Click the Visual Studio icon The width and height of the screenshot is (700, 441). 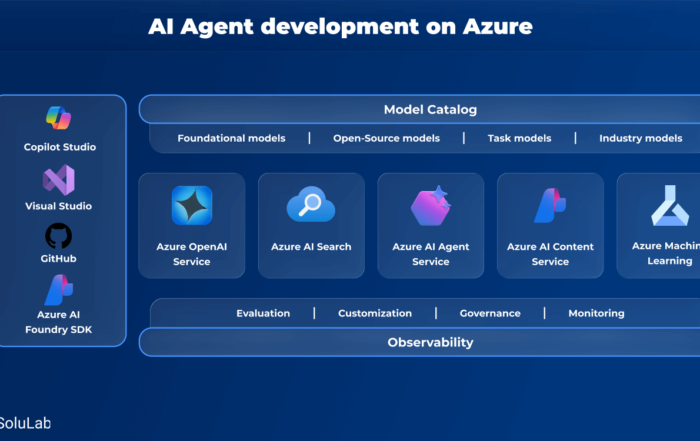coord(58,179)
